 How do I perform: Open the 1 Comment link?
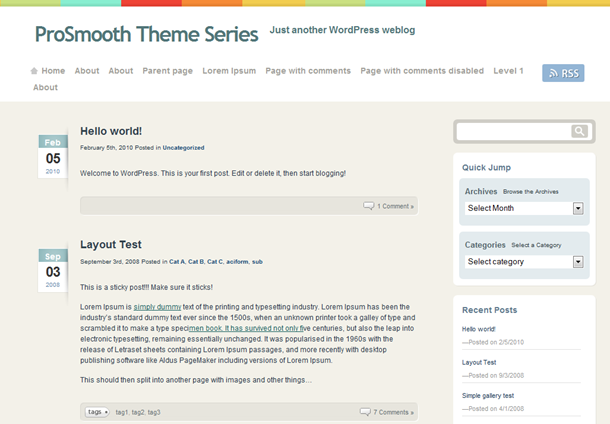[395, 206]
